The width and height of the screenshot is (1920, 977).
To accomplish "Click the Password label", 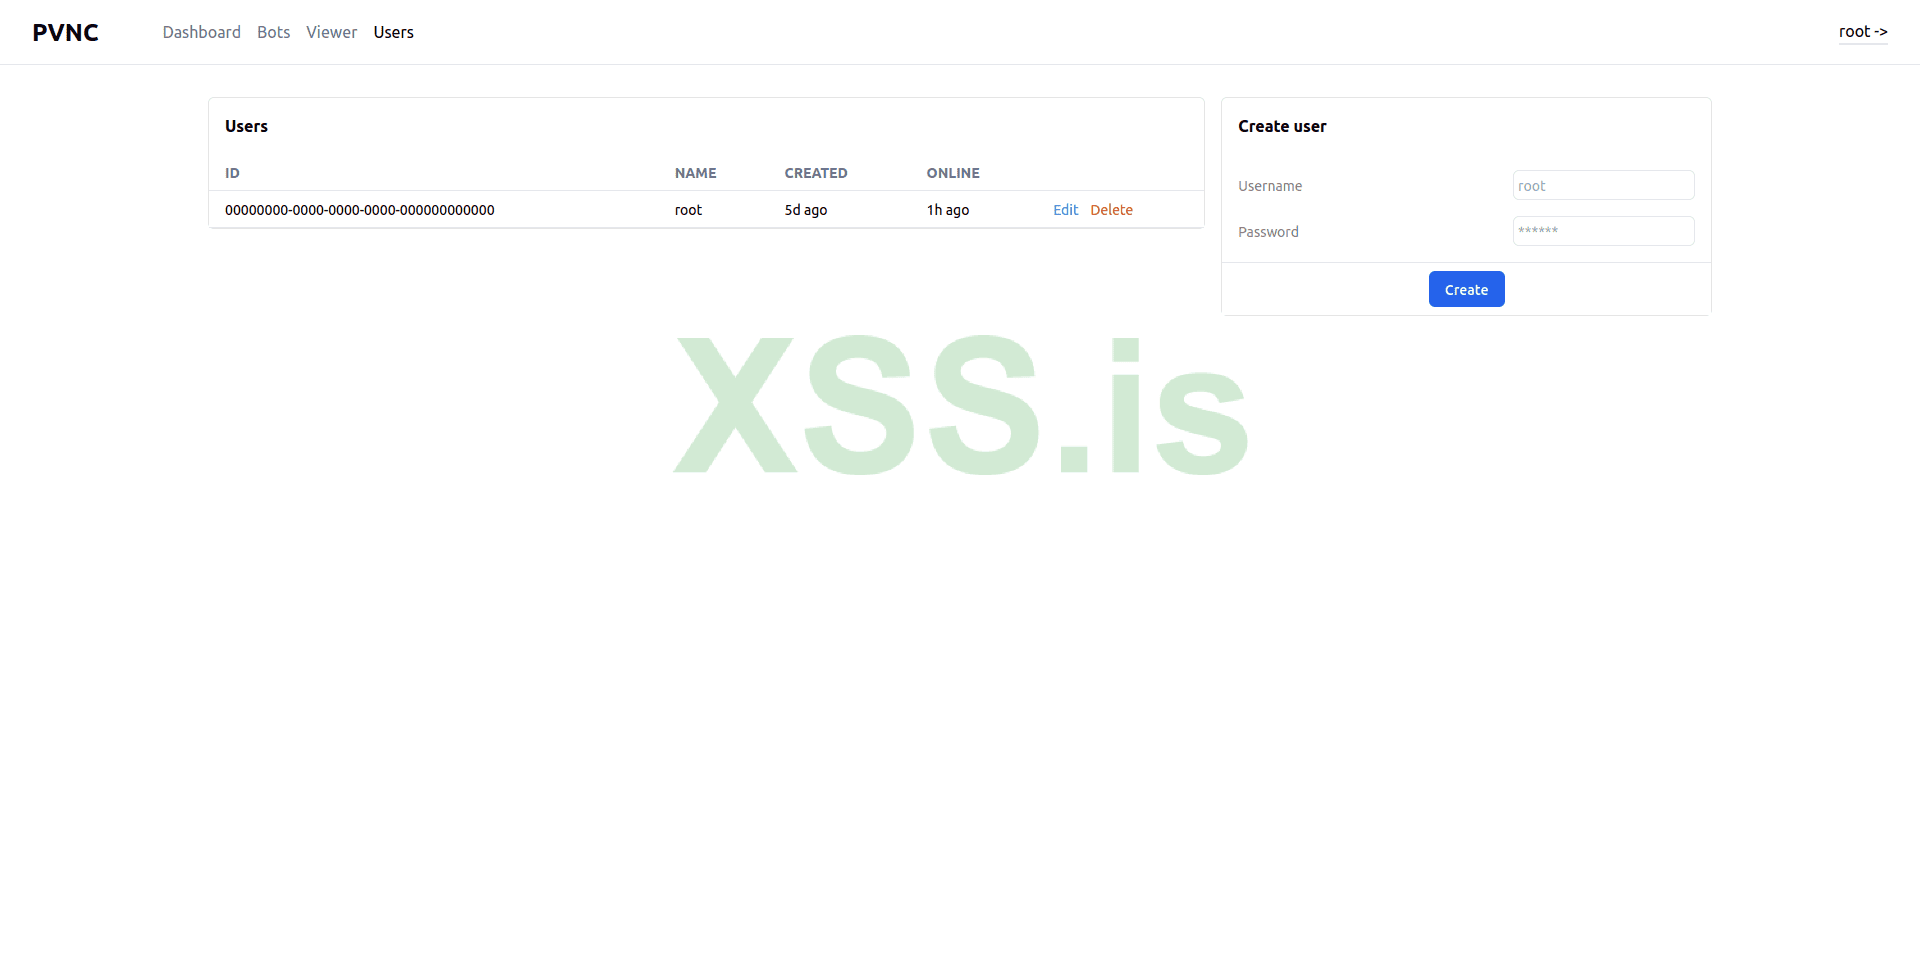I will 1268,232.
